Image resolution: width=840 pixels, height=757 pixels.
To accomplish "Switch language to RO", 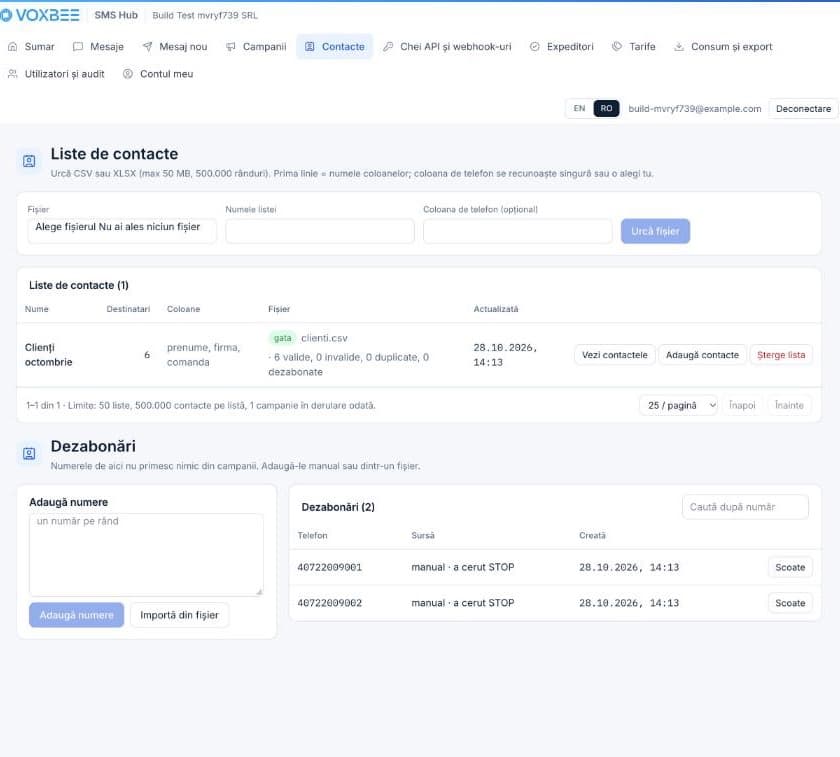I will (606, 108).
